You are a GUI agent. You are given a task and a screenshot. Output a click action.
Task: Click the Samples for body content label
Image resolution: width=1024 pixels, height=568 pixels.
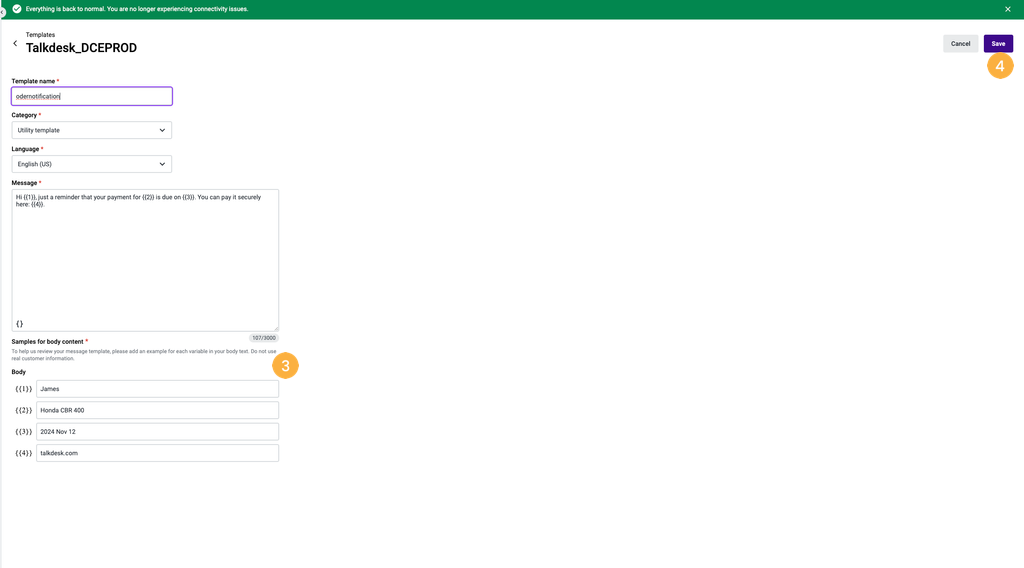click(x=47, y=341)
